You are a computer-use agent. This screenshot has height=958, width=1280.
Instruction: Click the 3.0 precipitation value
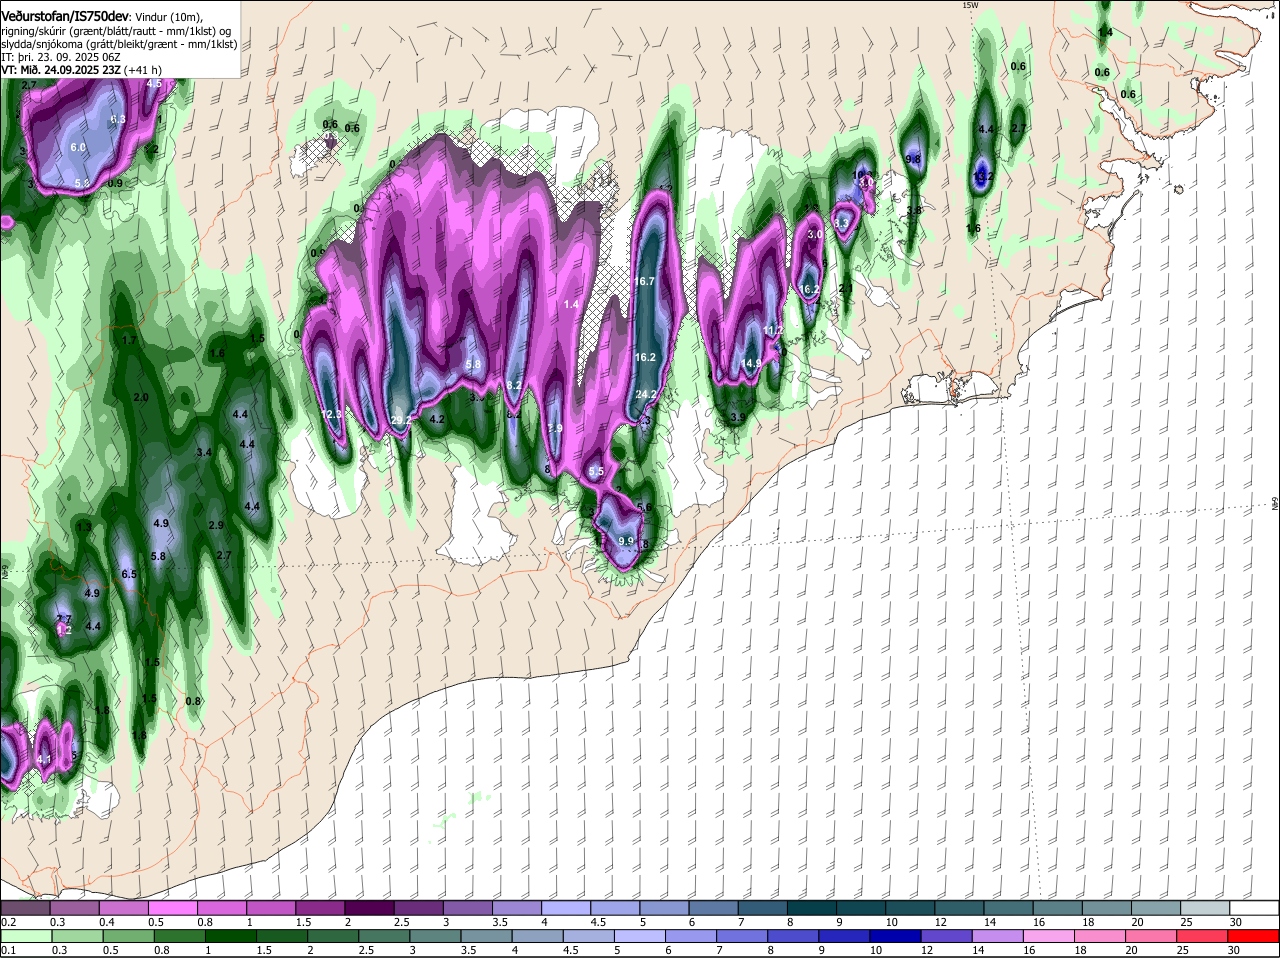coord(815,234)
